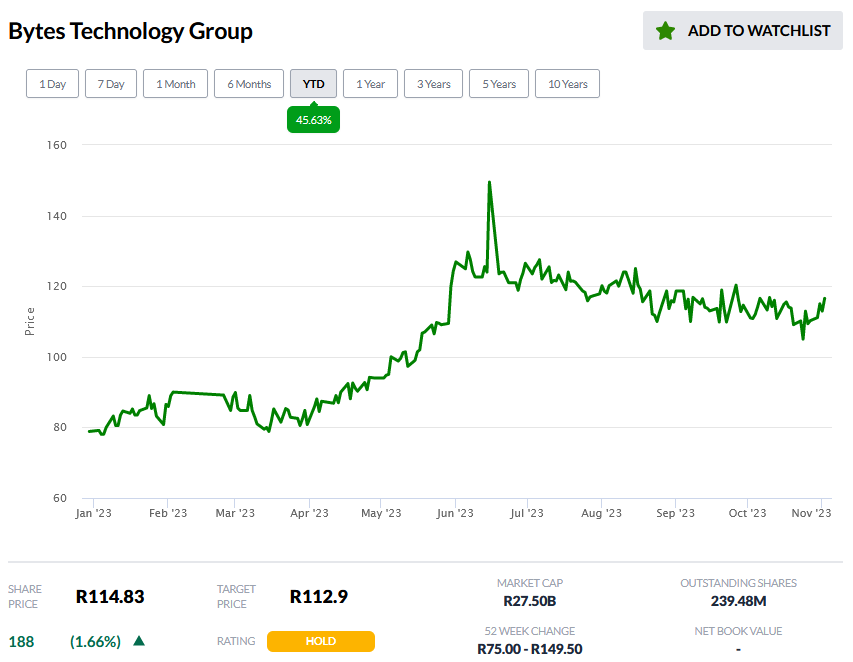Click the (1.66%) percentage change text

coord(95,642)
